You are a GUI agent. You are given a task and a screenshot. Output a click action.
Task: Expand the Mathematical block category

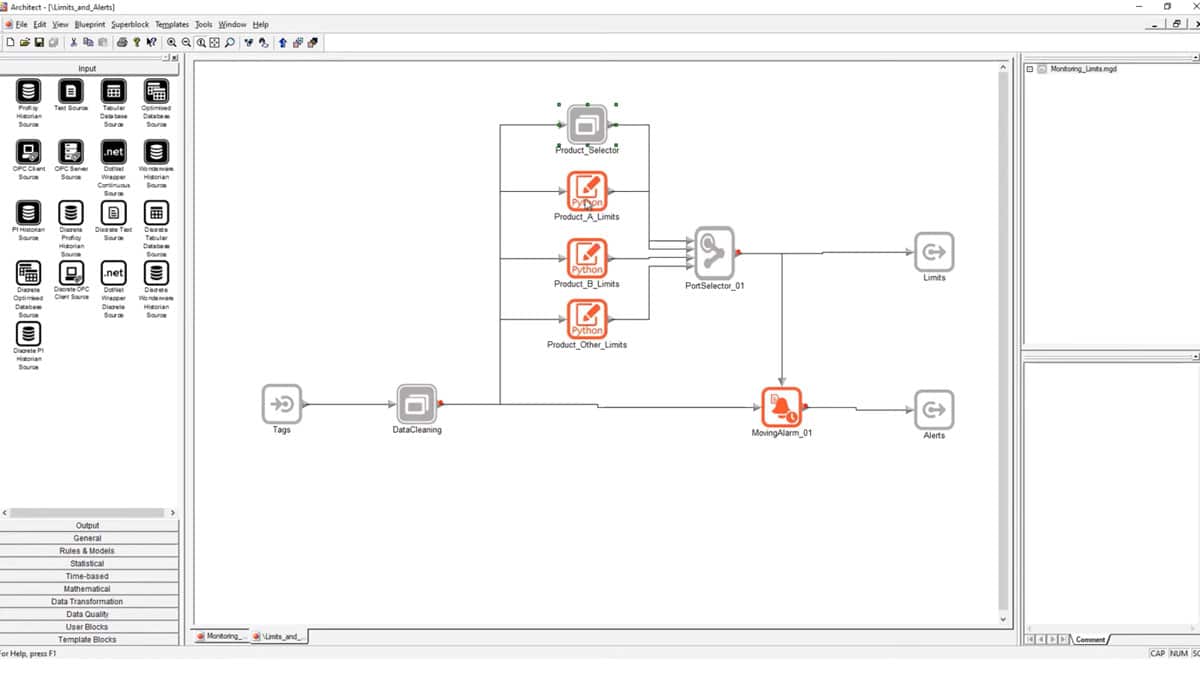pyautogui.click(x=88, y=589)
